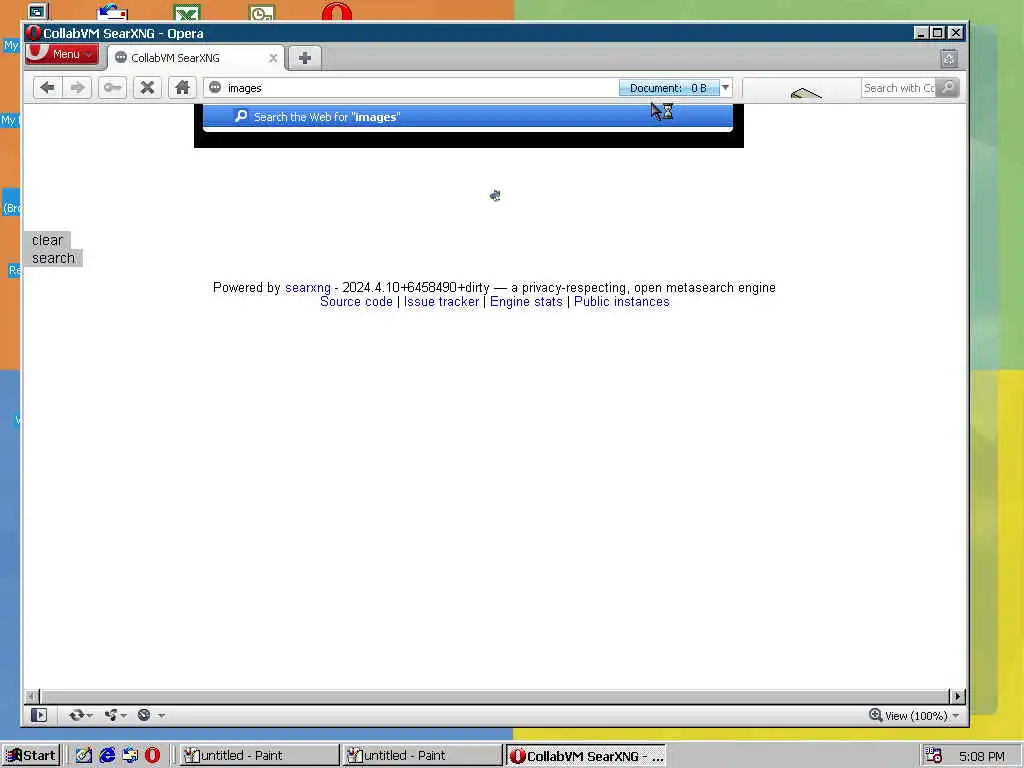Click the Opera logo in title bar
Image resolution: width=1024 pixels, height=768 pixels.
[x=34, y=33]
